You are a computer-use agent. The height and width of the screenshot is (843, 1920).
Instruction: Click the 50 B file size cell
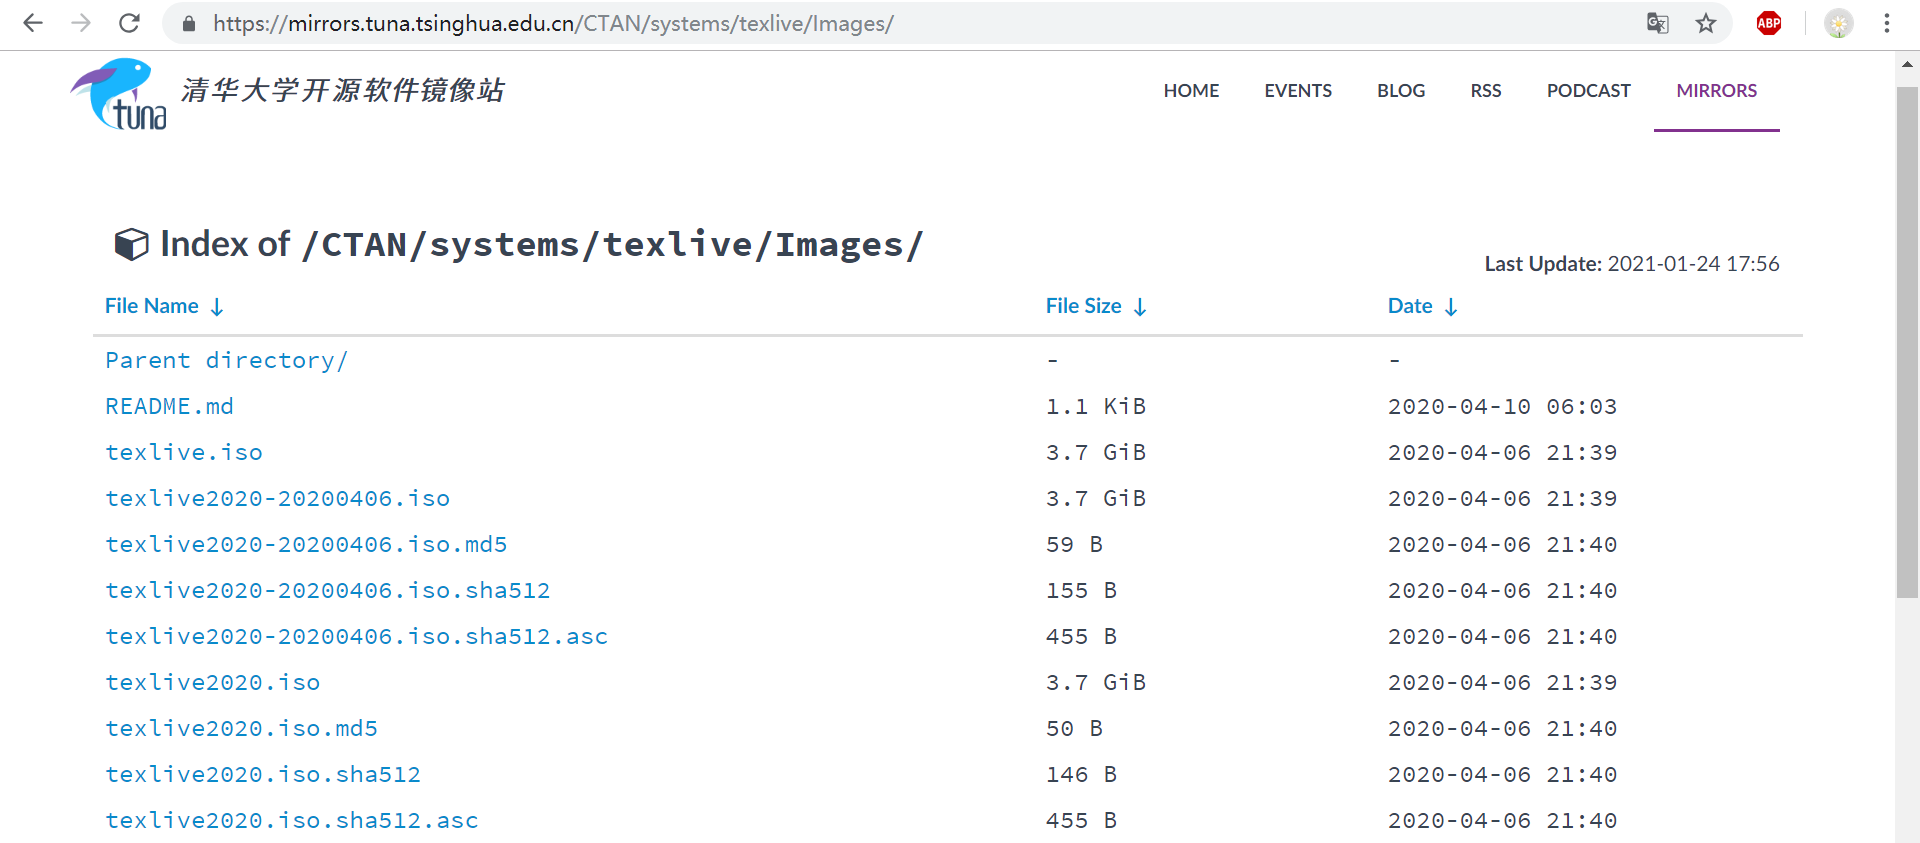[x=1074, y=728]
